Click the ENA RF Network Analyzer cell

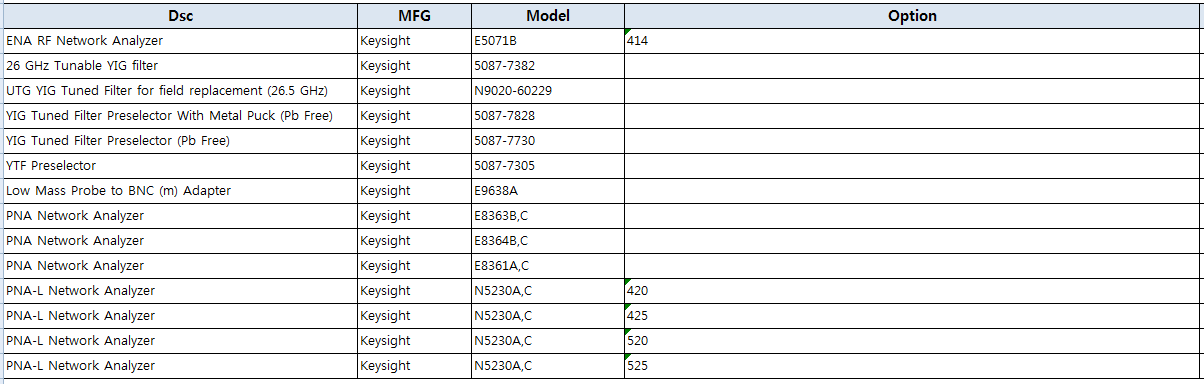pyautogui.click(x=181, y=41)
